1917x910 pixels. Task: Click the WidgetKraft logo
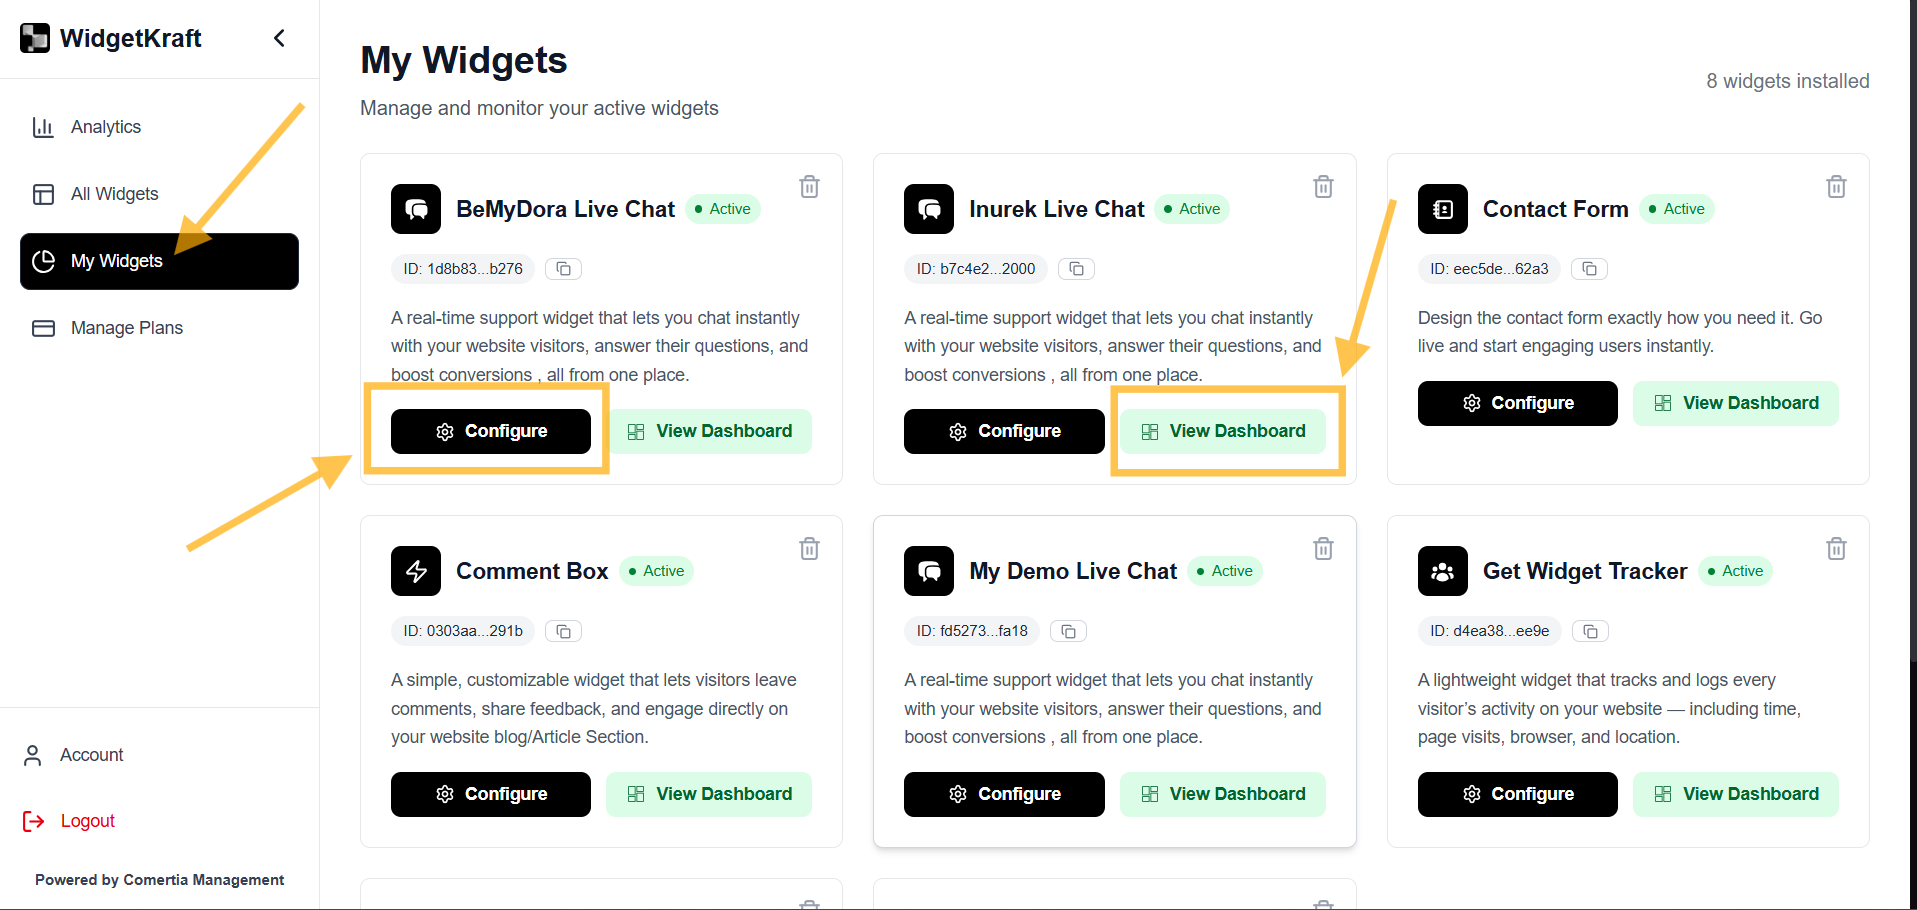click(35, 38)
